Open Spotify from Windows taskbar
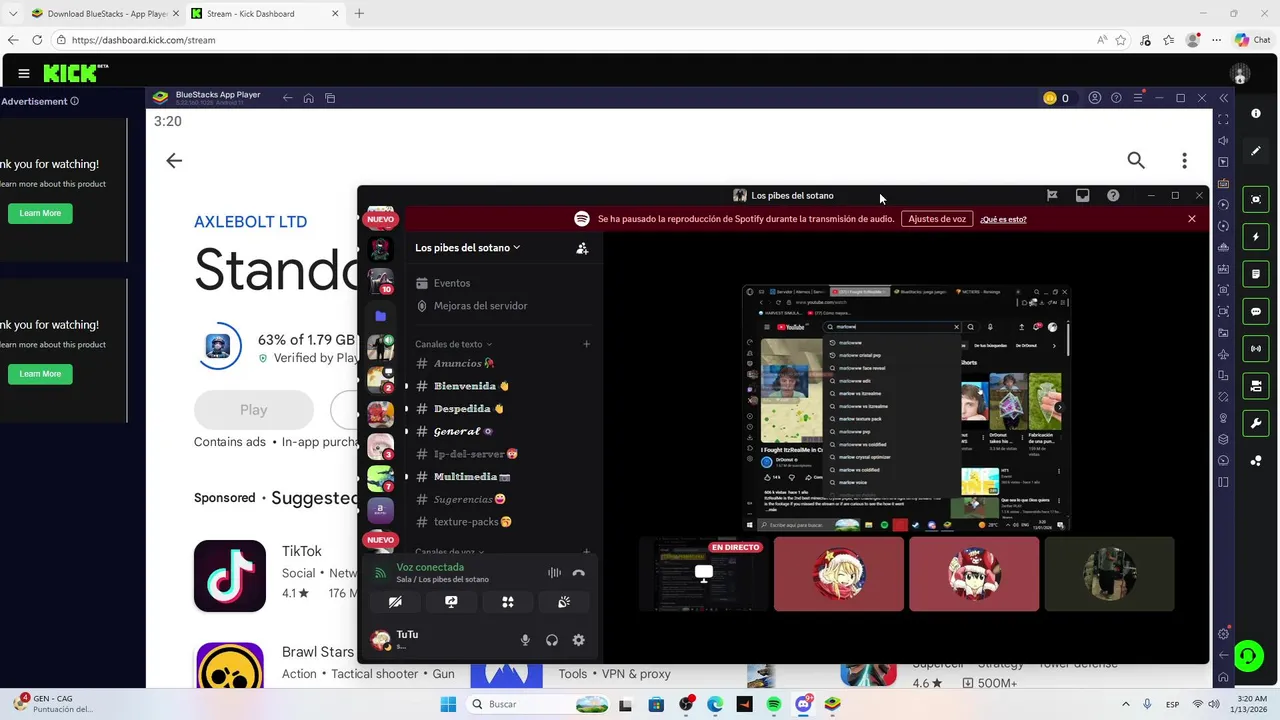Screen dimensions: 1280x720 click(x=774, y=704)
